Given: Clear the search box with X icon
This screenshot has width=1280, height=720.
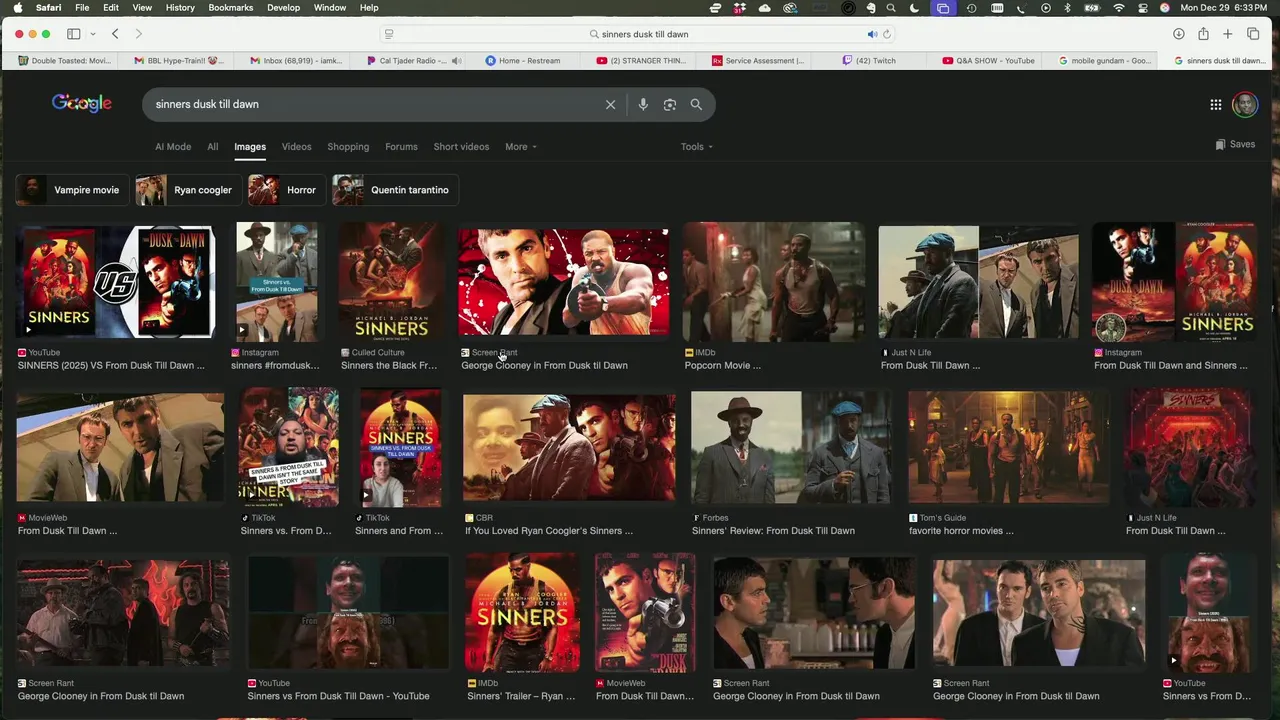Looking at the screenshot, I should point(610,104).
